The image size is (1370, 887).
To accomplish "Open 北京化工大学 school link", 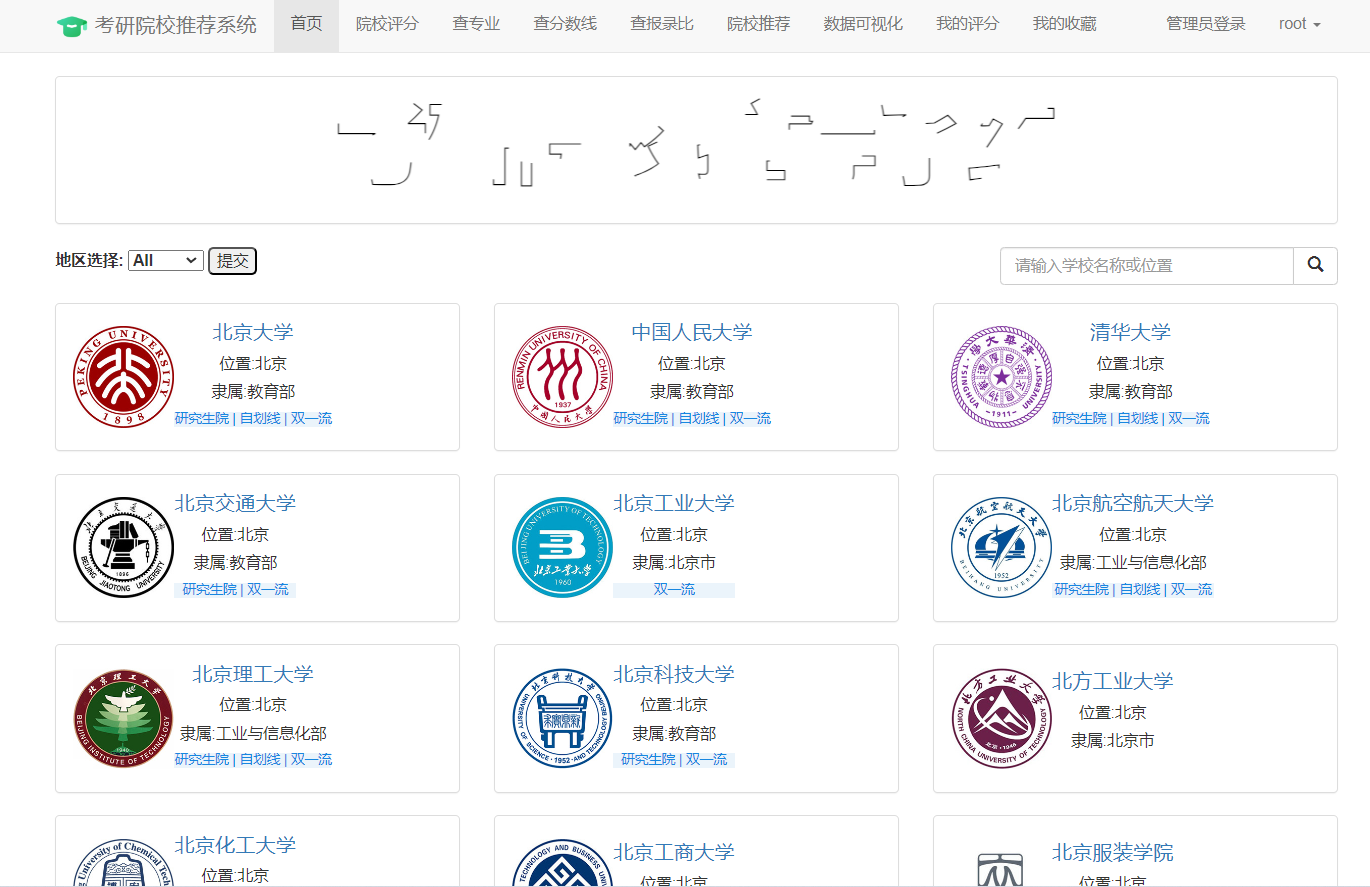I will [x=235, y=845].
